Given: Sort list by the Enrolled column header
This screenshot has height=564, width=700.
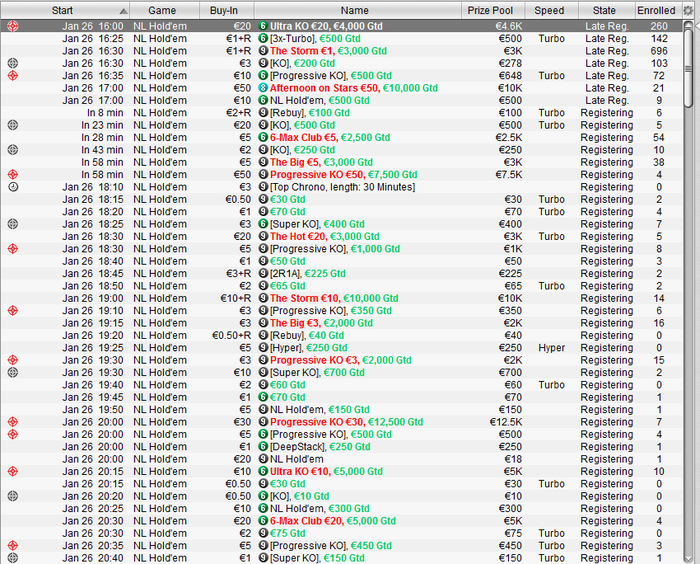Looking at the screenshot, I should tap(658, 10).
